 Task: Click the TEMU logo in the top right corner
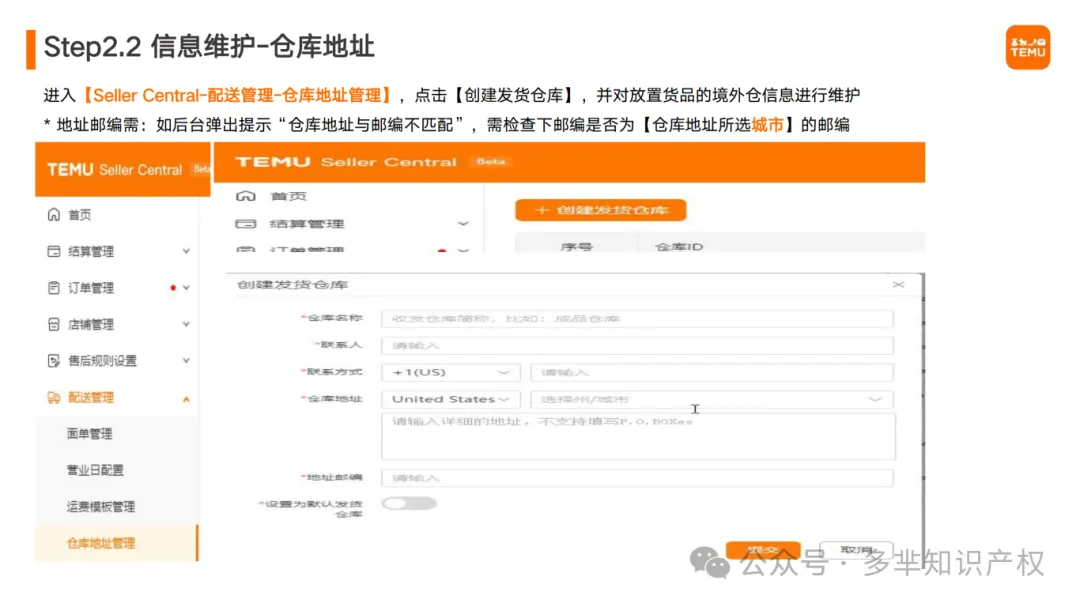tap(1028, 48)
